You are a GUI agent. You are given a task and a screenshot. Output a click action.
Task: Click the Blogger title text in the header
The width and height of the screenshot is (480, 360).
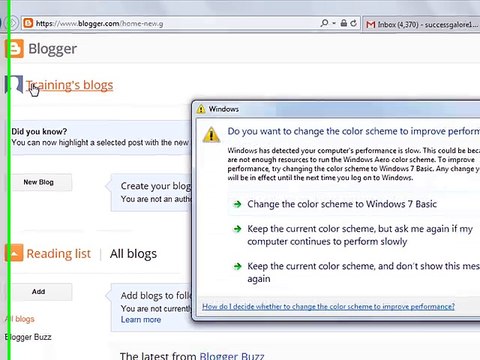53,49
